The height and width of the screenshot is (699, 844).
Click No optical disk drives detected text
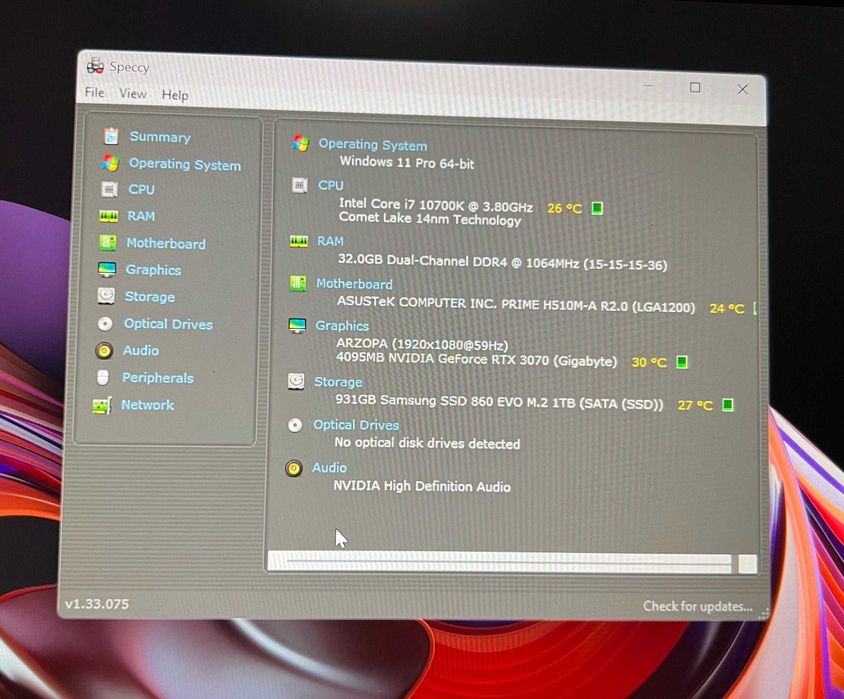point(427,443)
